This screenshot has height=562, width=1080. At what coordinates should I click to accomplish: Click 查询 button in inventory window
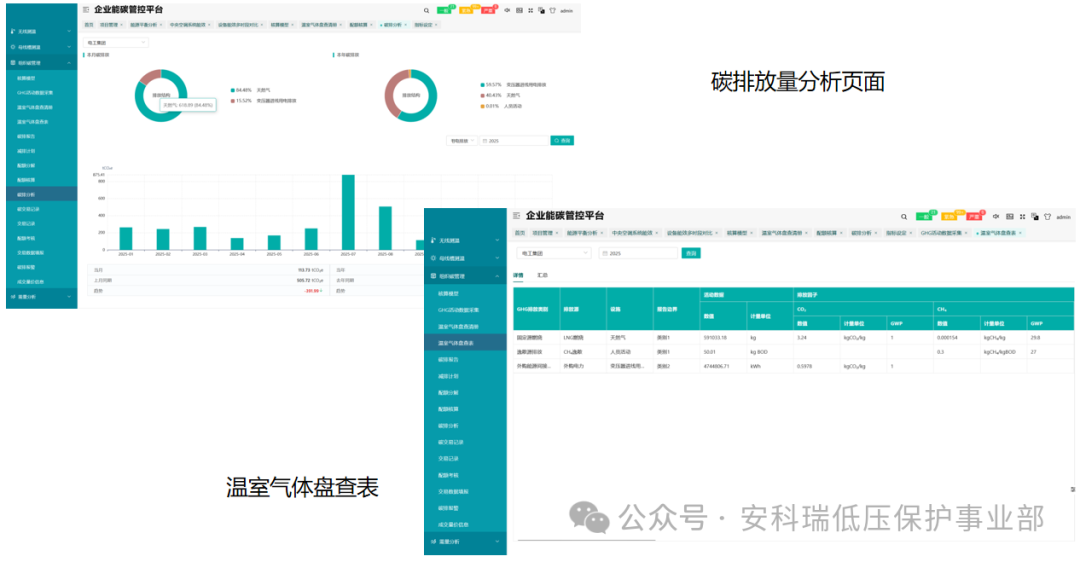click(x=691, y=253)
